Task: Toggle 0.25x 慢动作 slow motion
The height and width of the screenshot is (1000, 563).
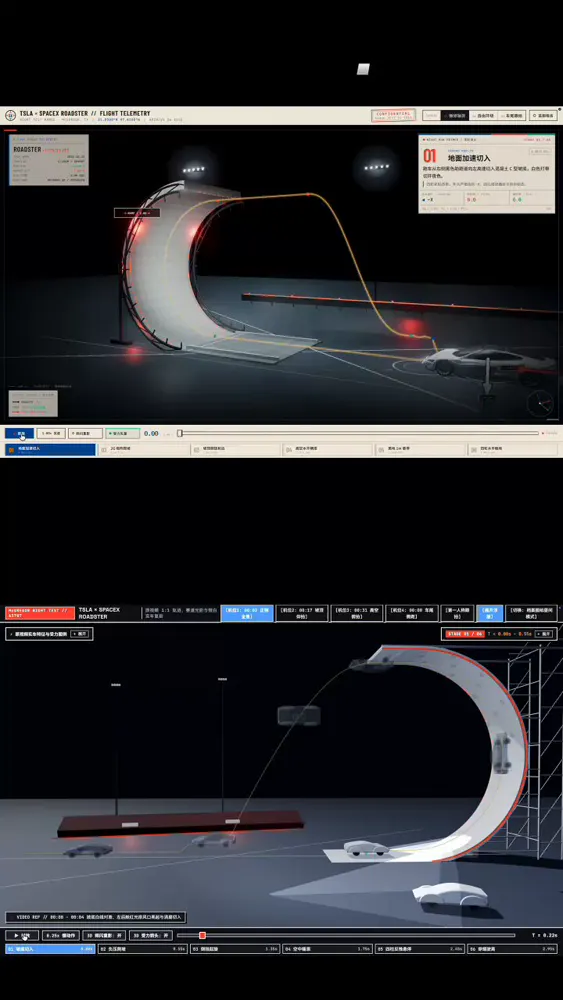Action: [x=62, y=936]
